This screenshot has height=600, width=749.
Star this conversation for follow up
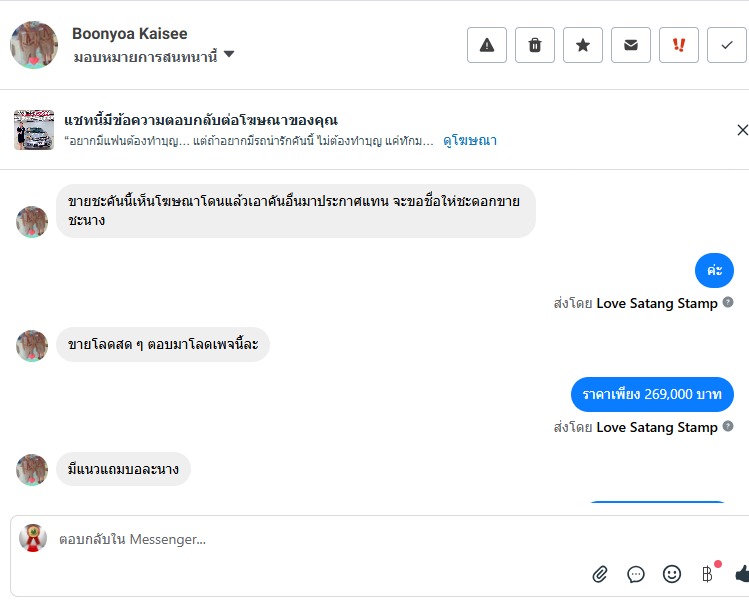pyautogui.click(x=583, y=45)
